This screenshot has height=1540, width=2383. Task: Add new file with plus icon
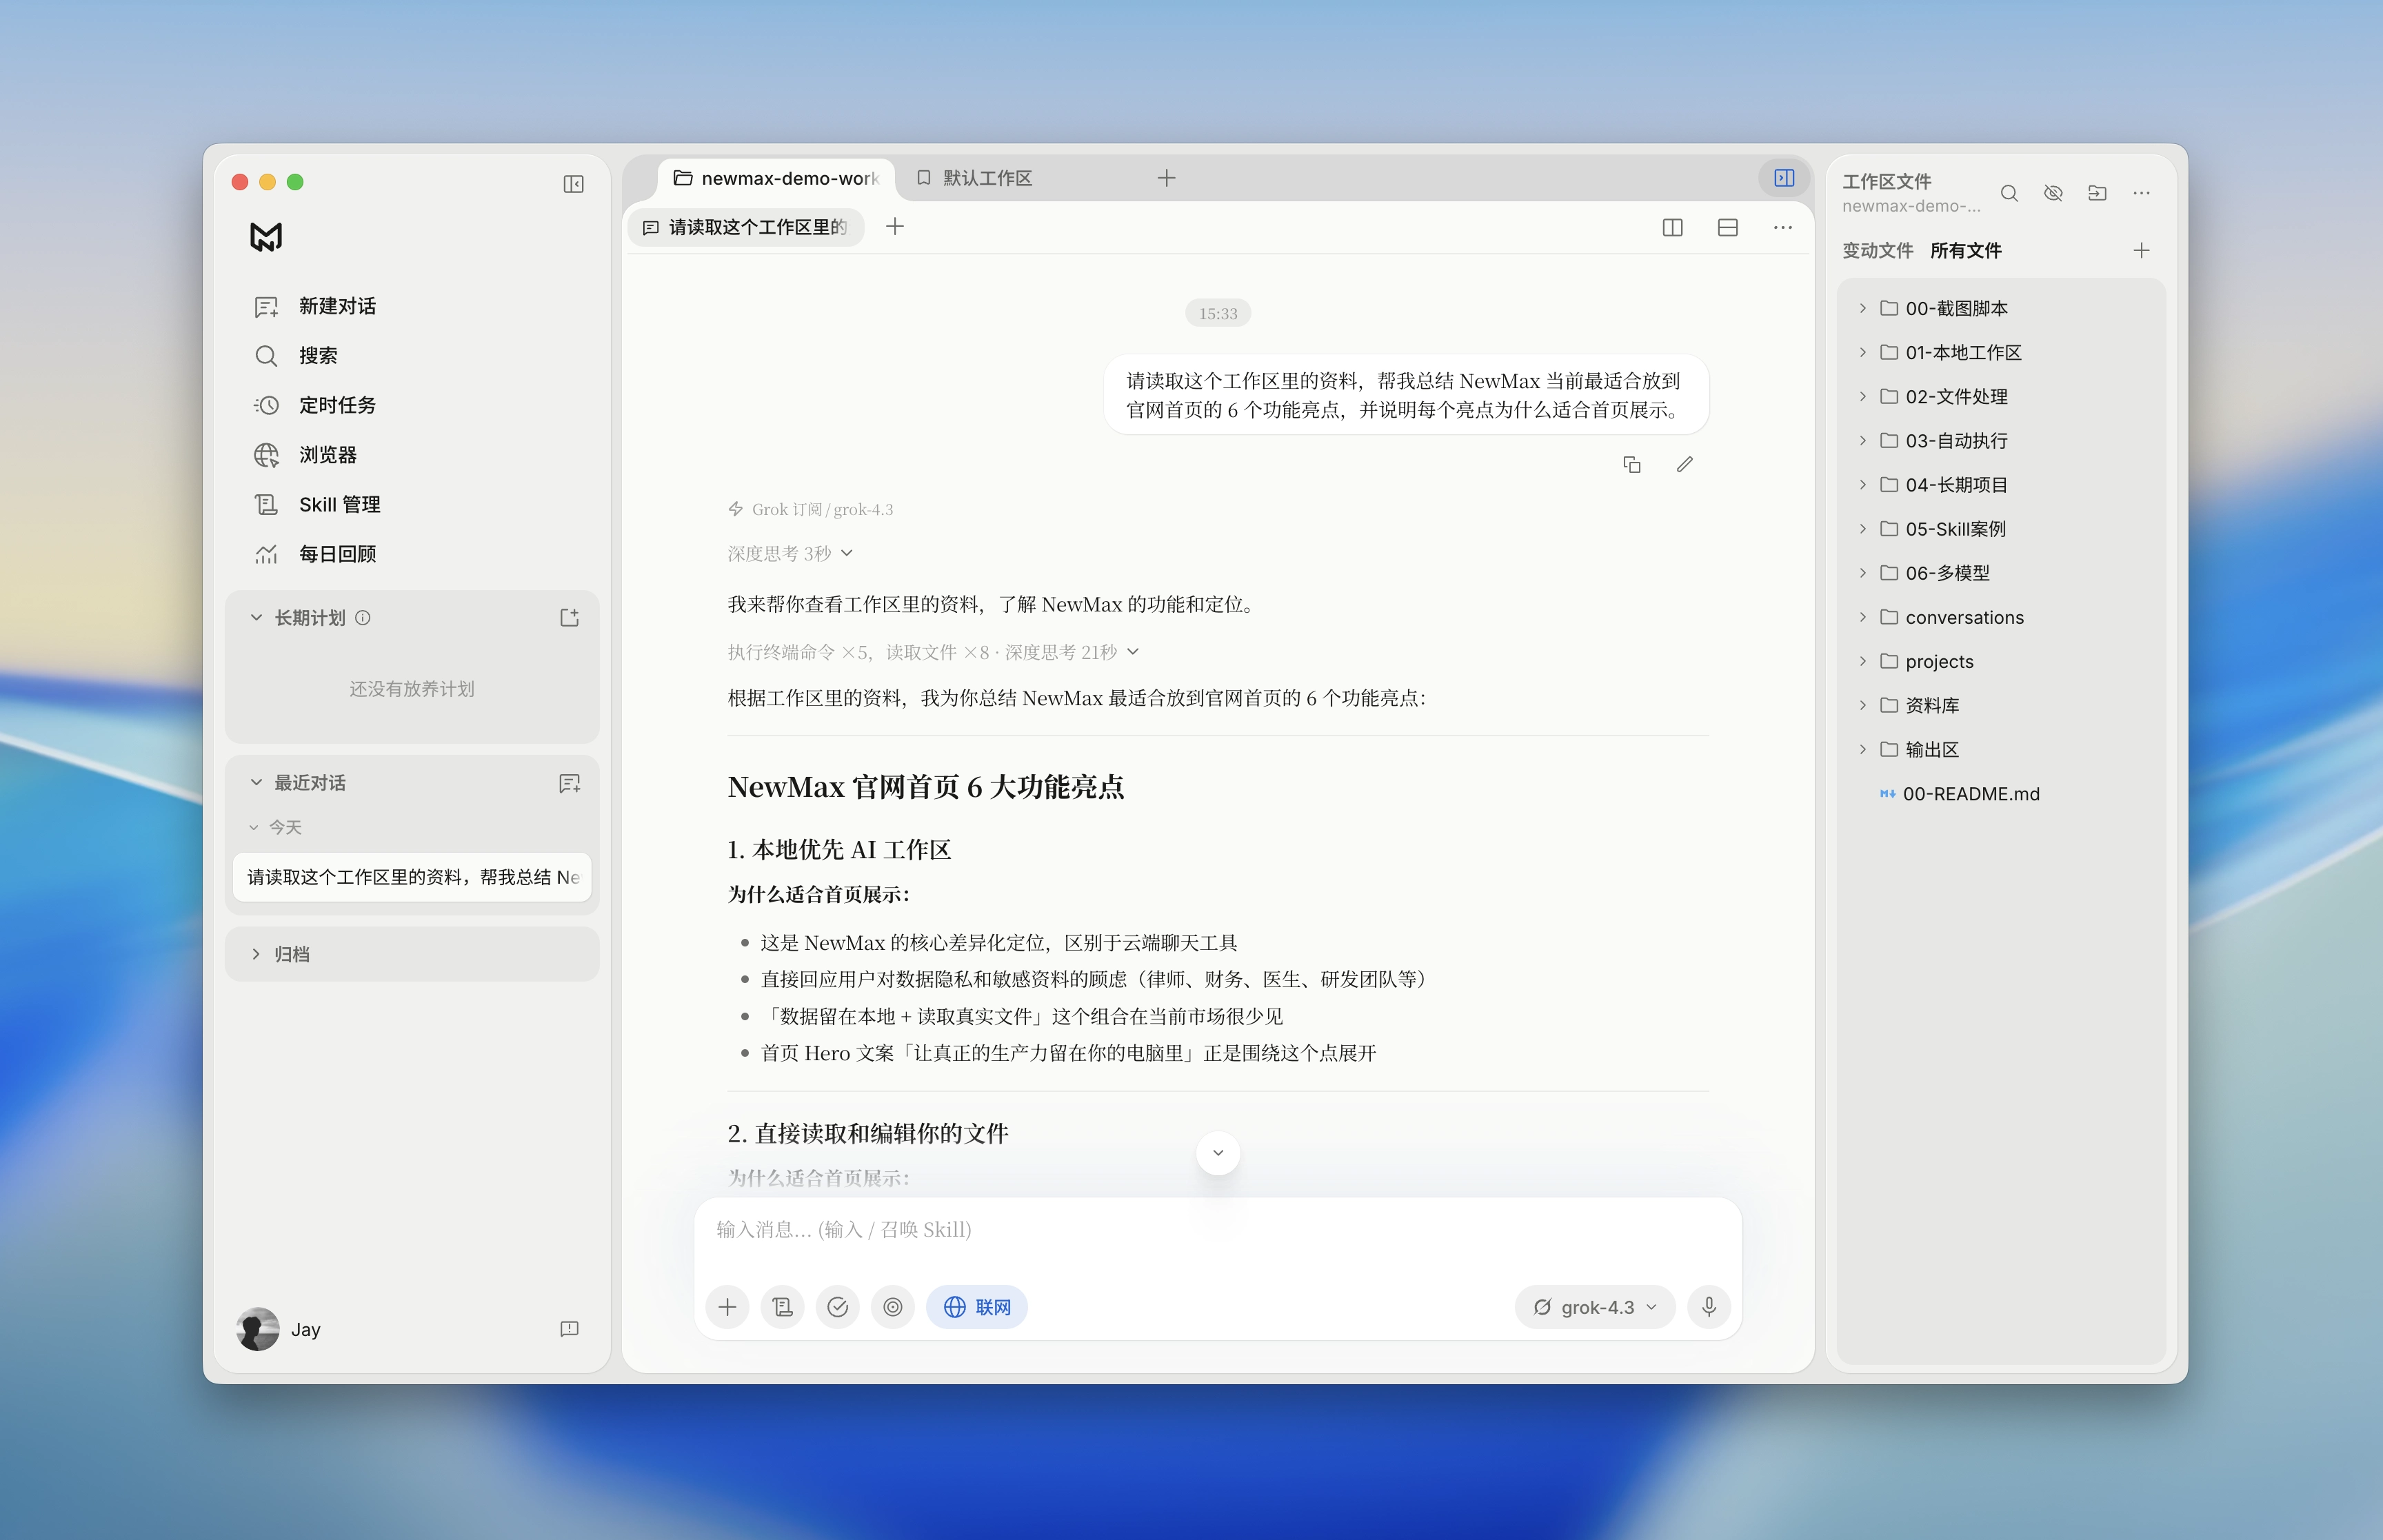(2141, 251)
